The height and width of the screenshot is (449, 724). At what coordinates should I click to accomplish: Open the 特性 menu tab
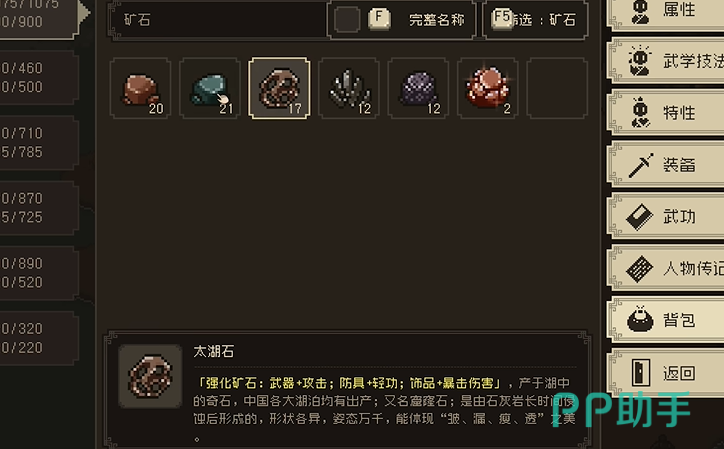[x=667, y=113]
